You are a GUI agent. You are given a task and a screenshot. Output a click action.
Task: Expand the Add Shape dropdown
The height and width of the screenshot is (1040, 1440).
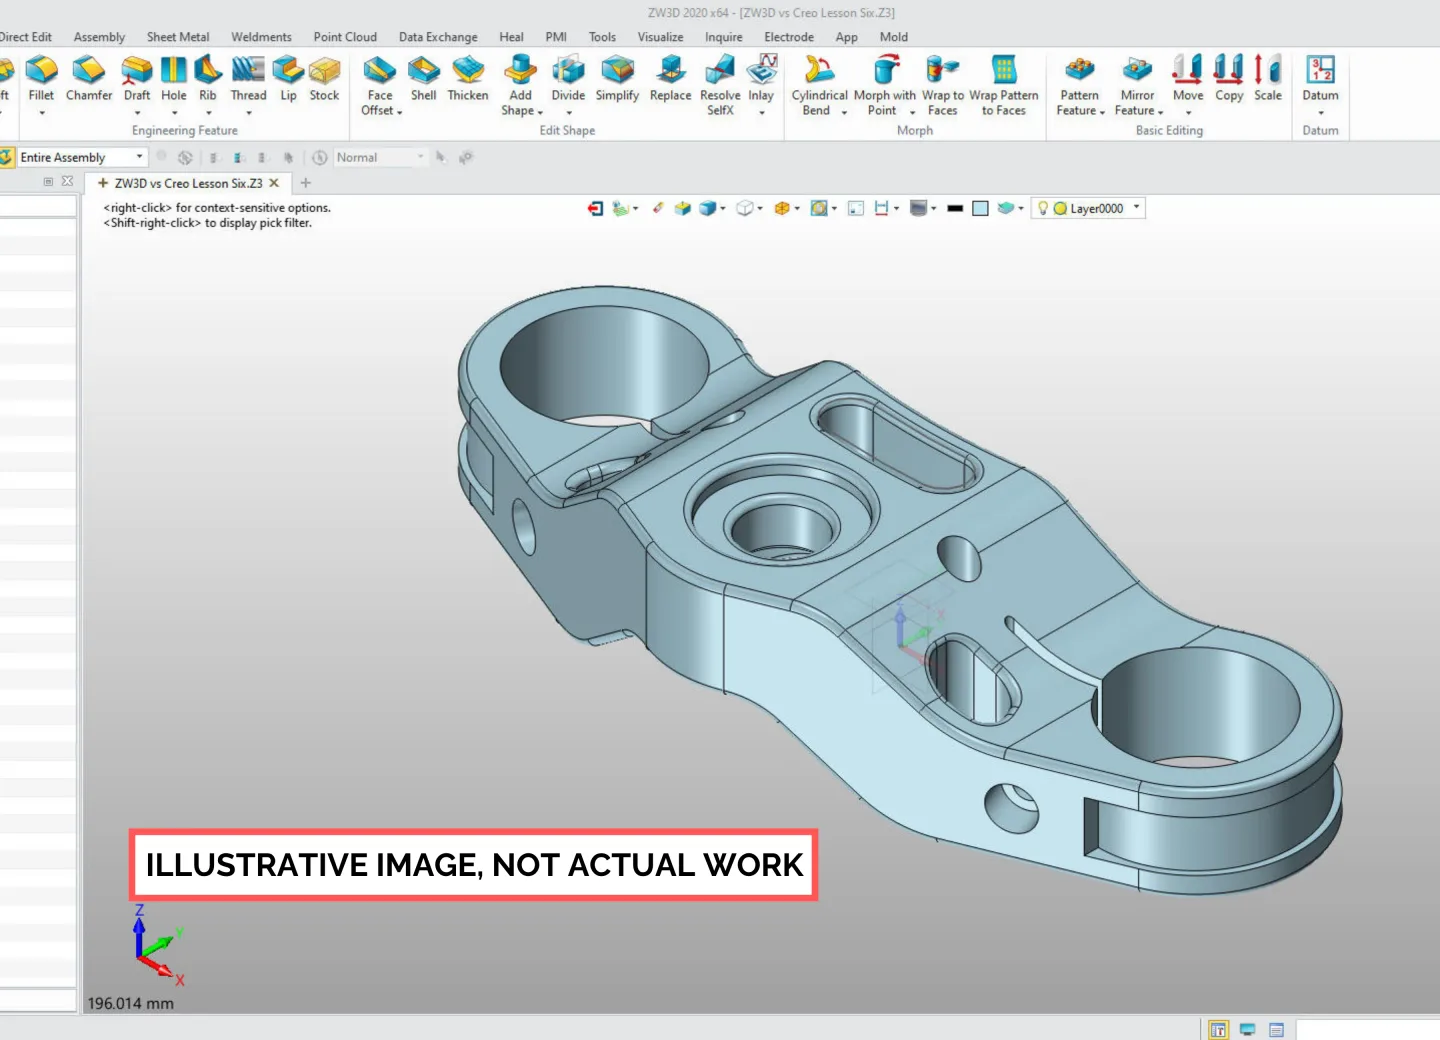point(540,112)
